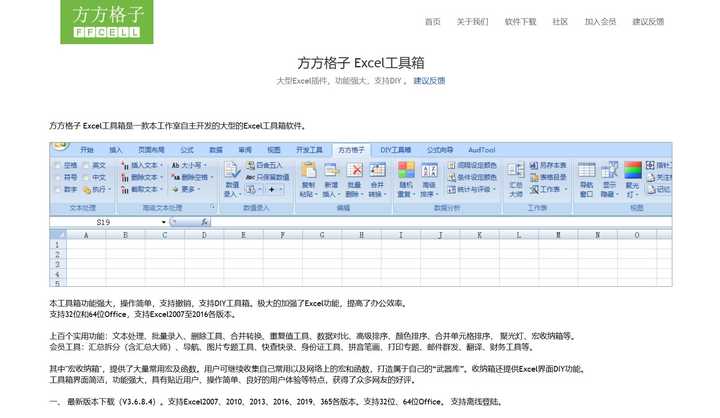The height and width of the screenshot is (418, 720).
Task: Open the 软件下载 navigation link
Action: pos(521,22)
